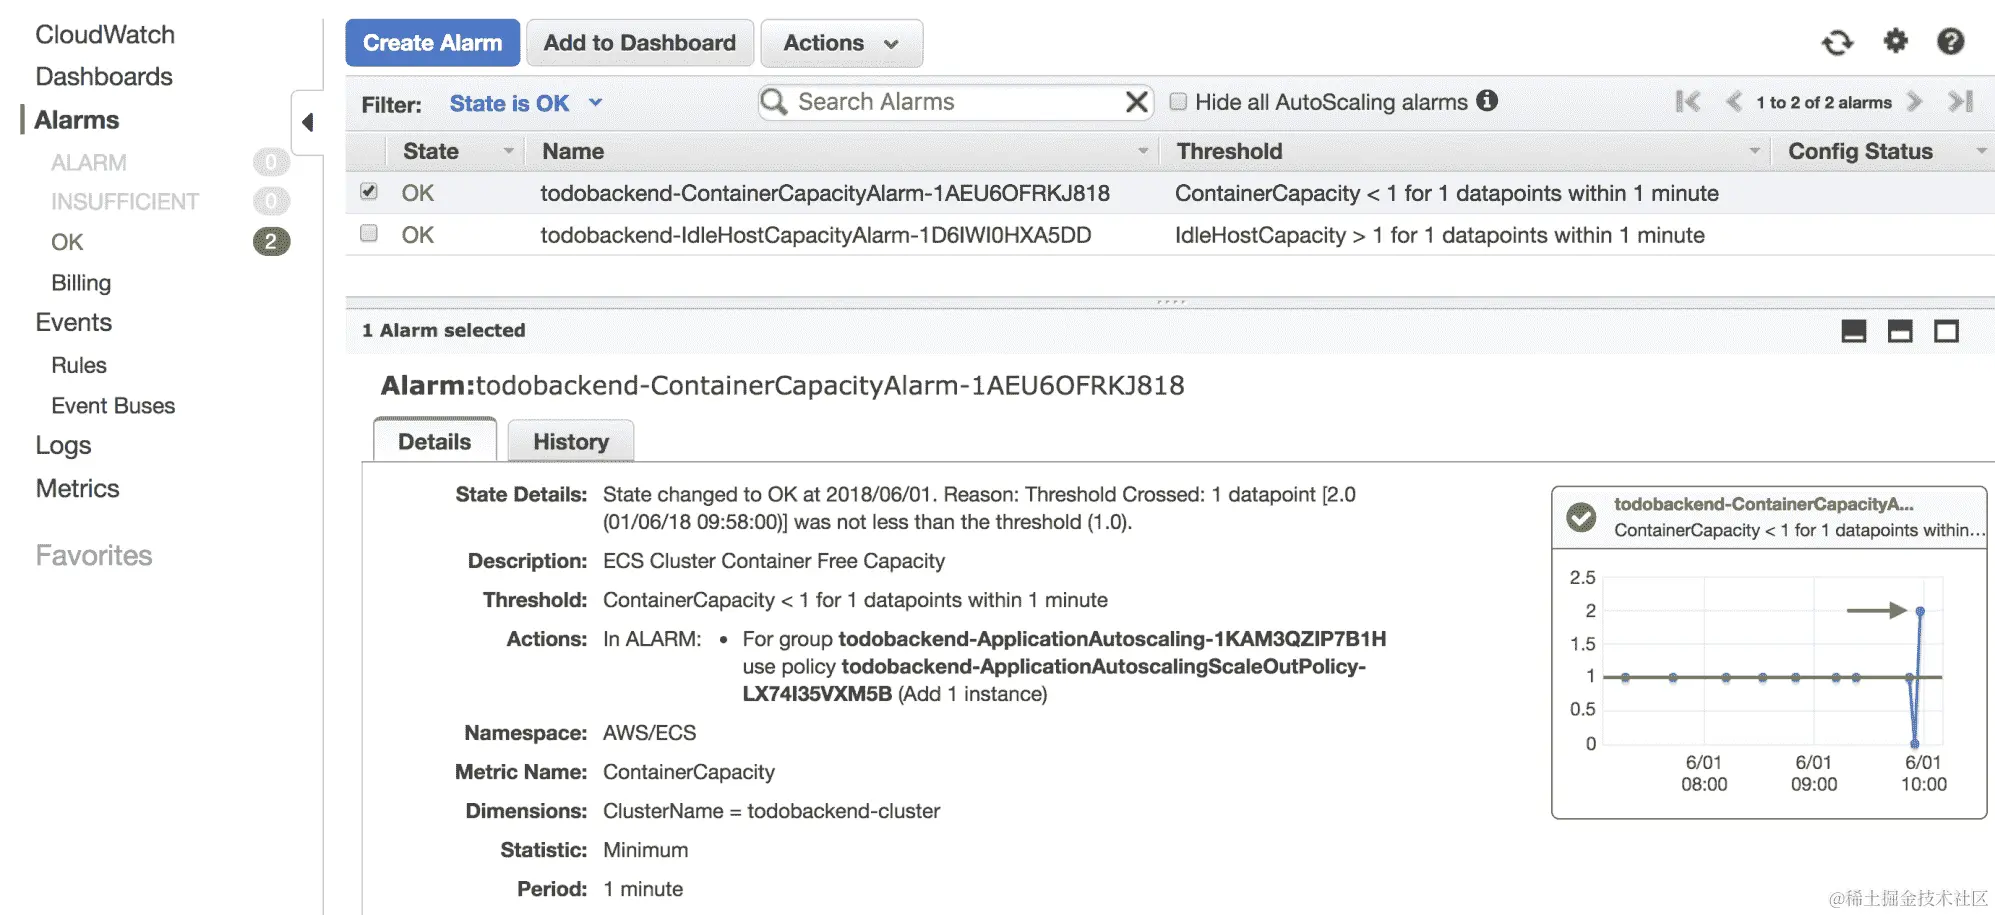Go to first page of alarms

coord(1688,102)
